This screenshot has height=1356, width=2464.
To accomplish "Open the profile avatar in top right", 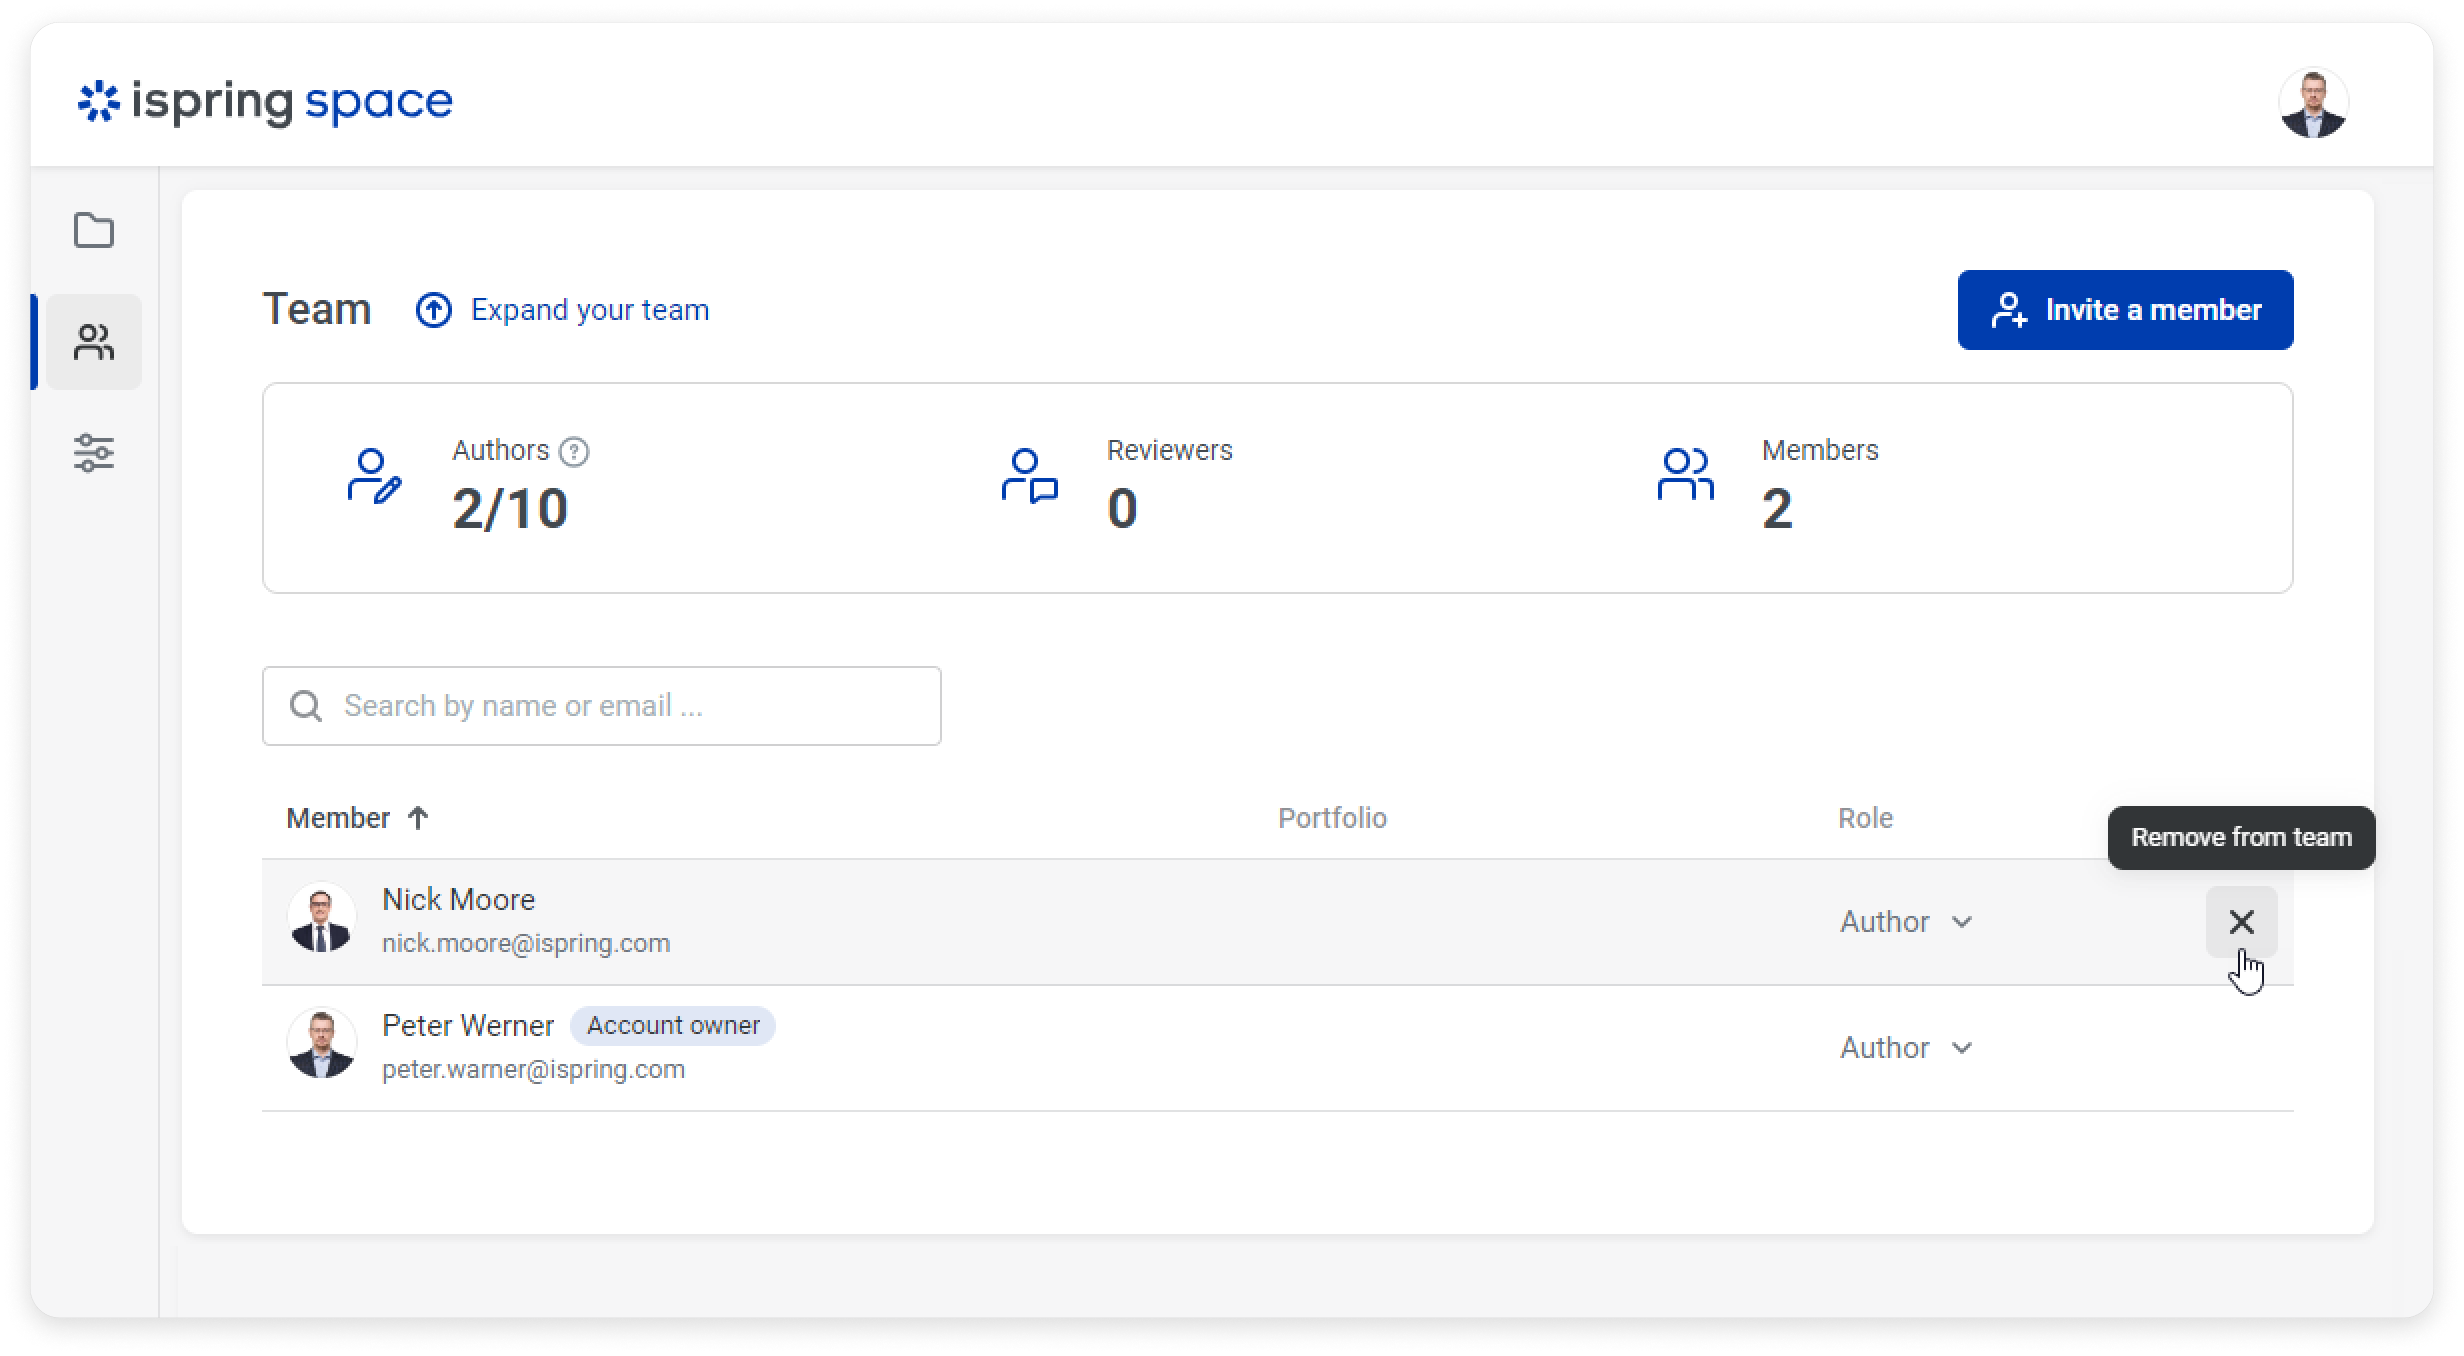I will tap(2313, 103).
